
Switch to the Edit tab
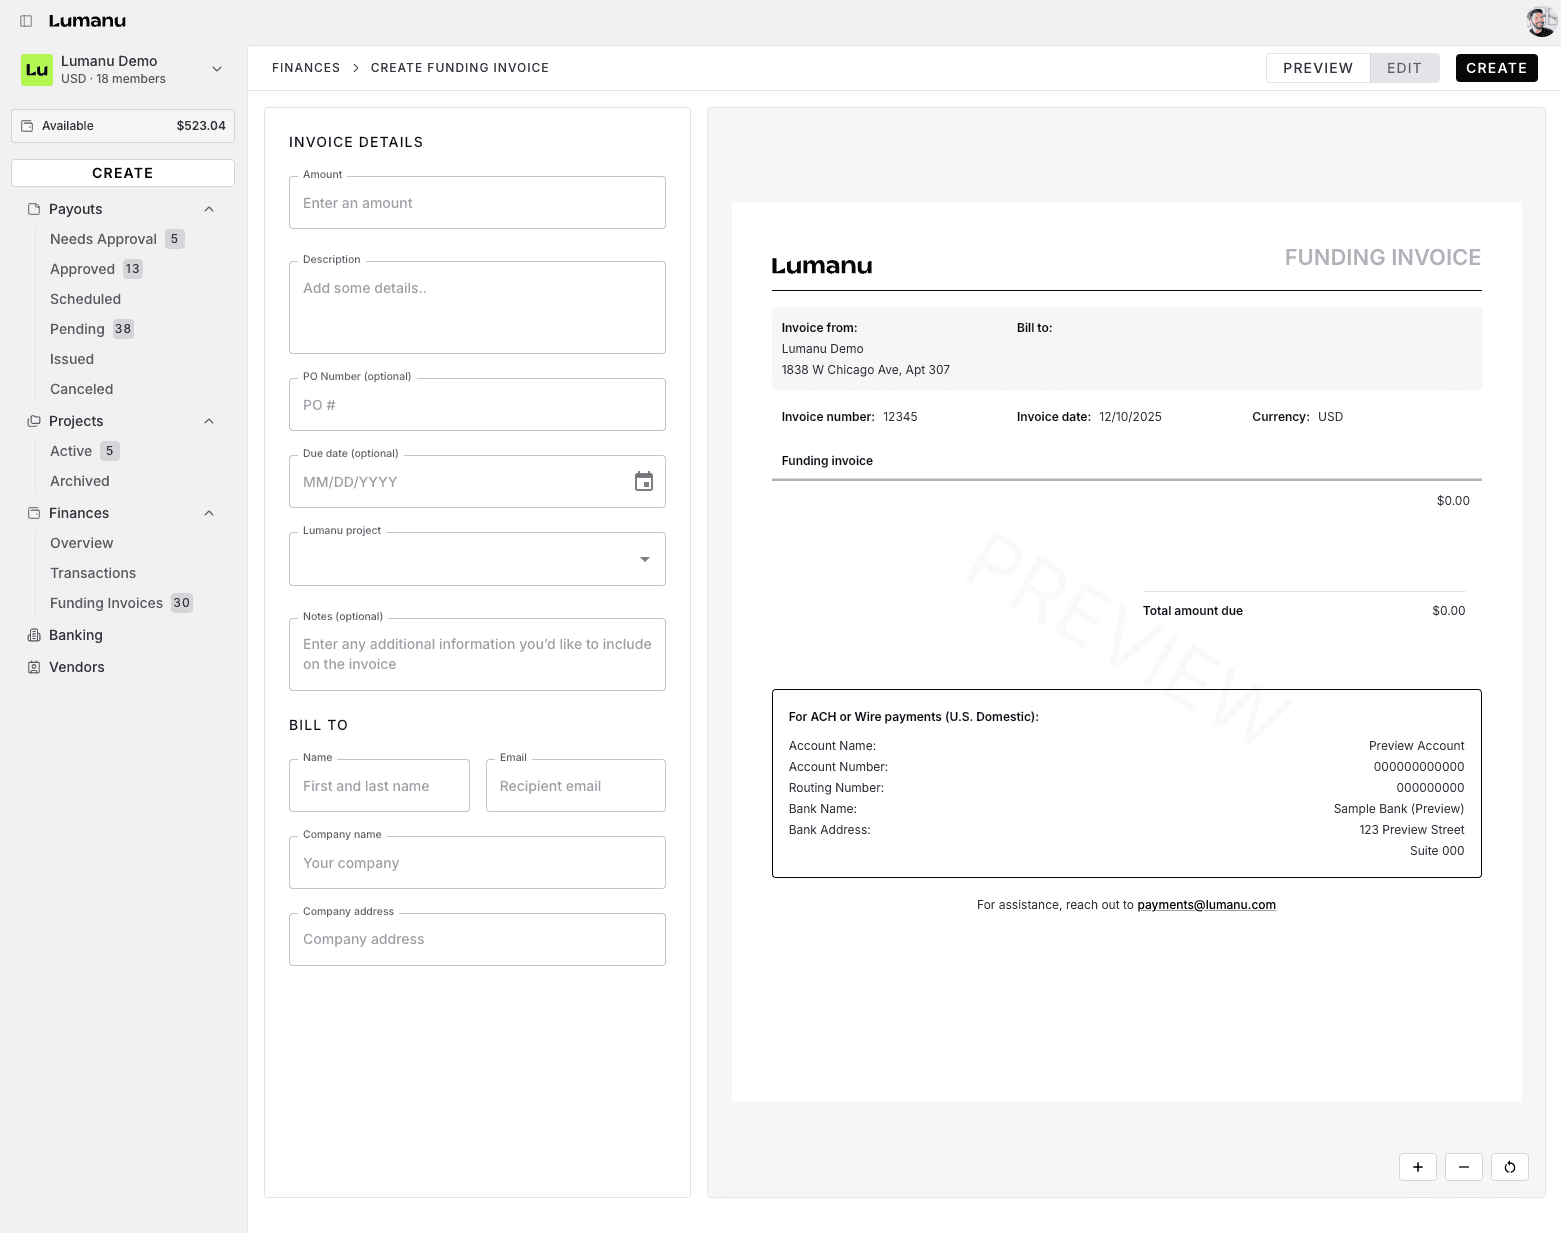tap(1404, 68)
